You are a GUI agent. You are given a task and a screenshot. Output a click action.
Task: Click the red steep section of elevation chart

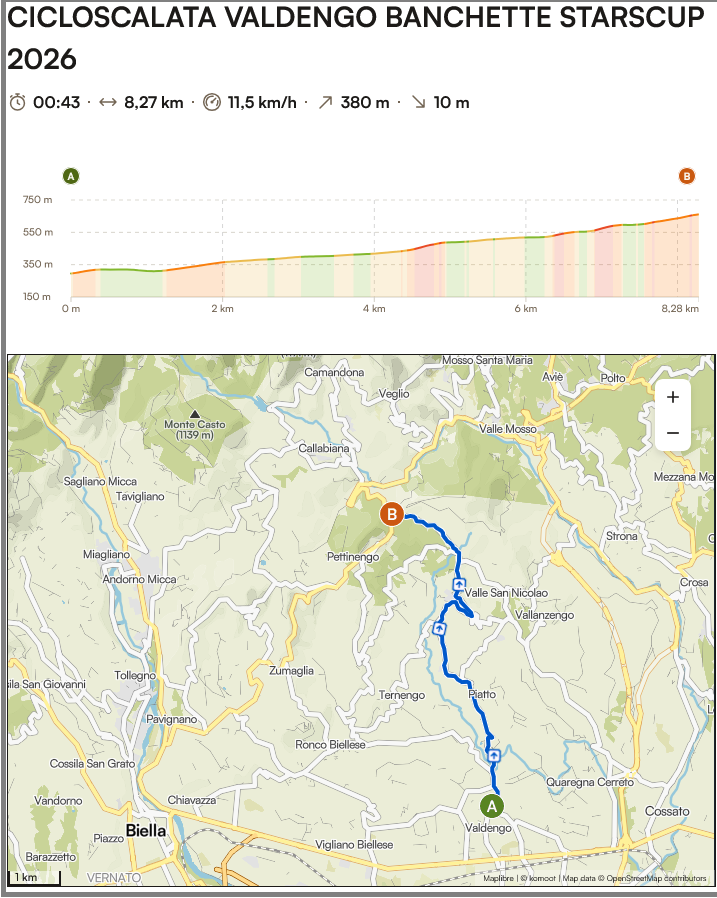(426, 272)
